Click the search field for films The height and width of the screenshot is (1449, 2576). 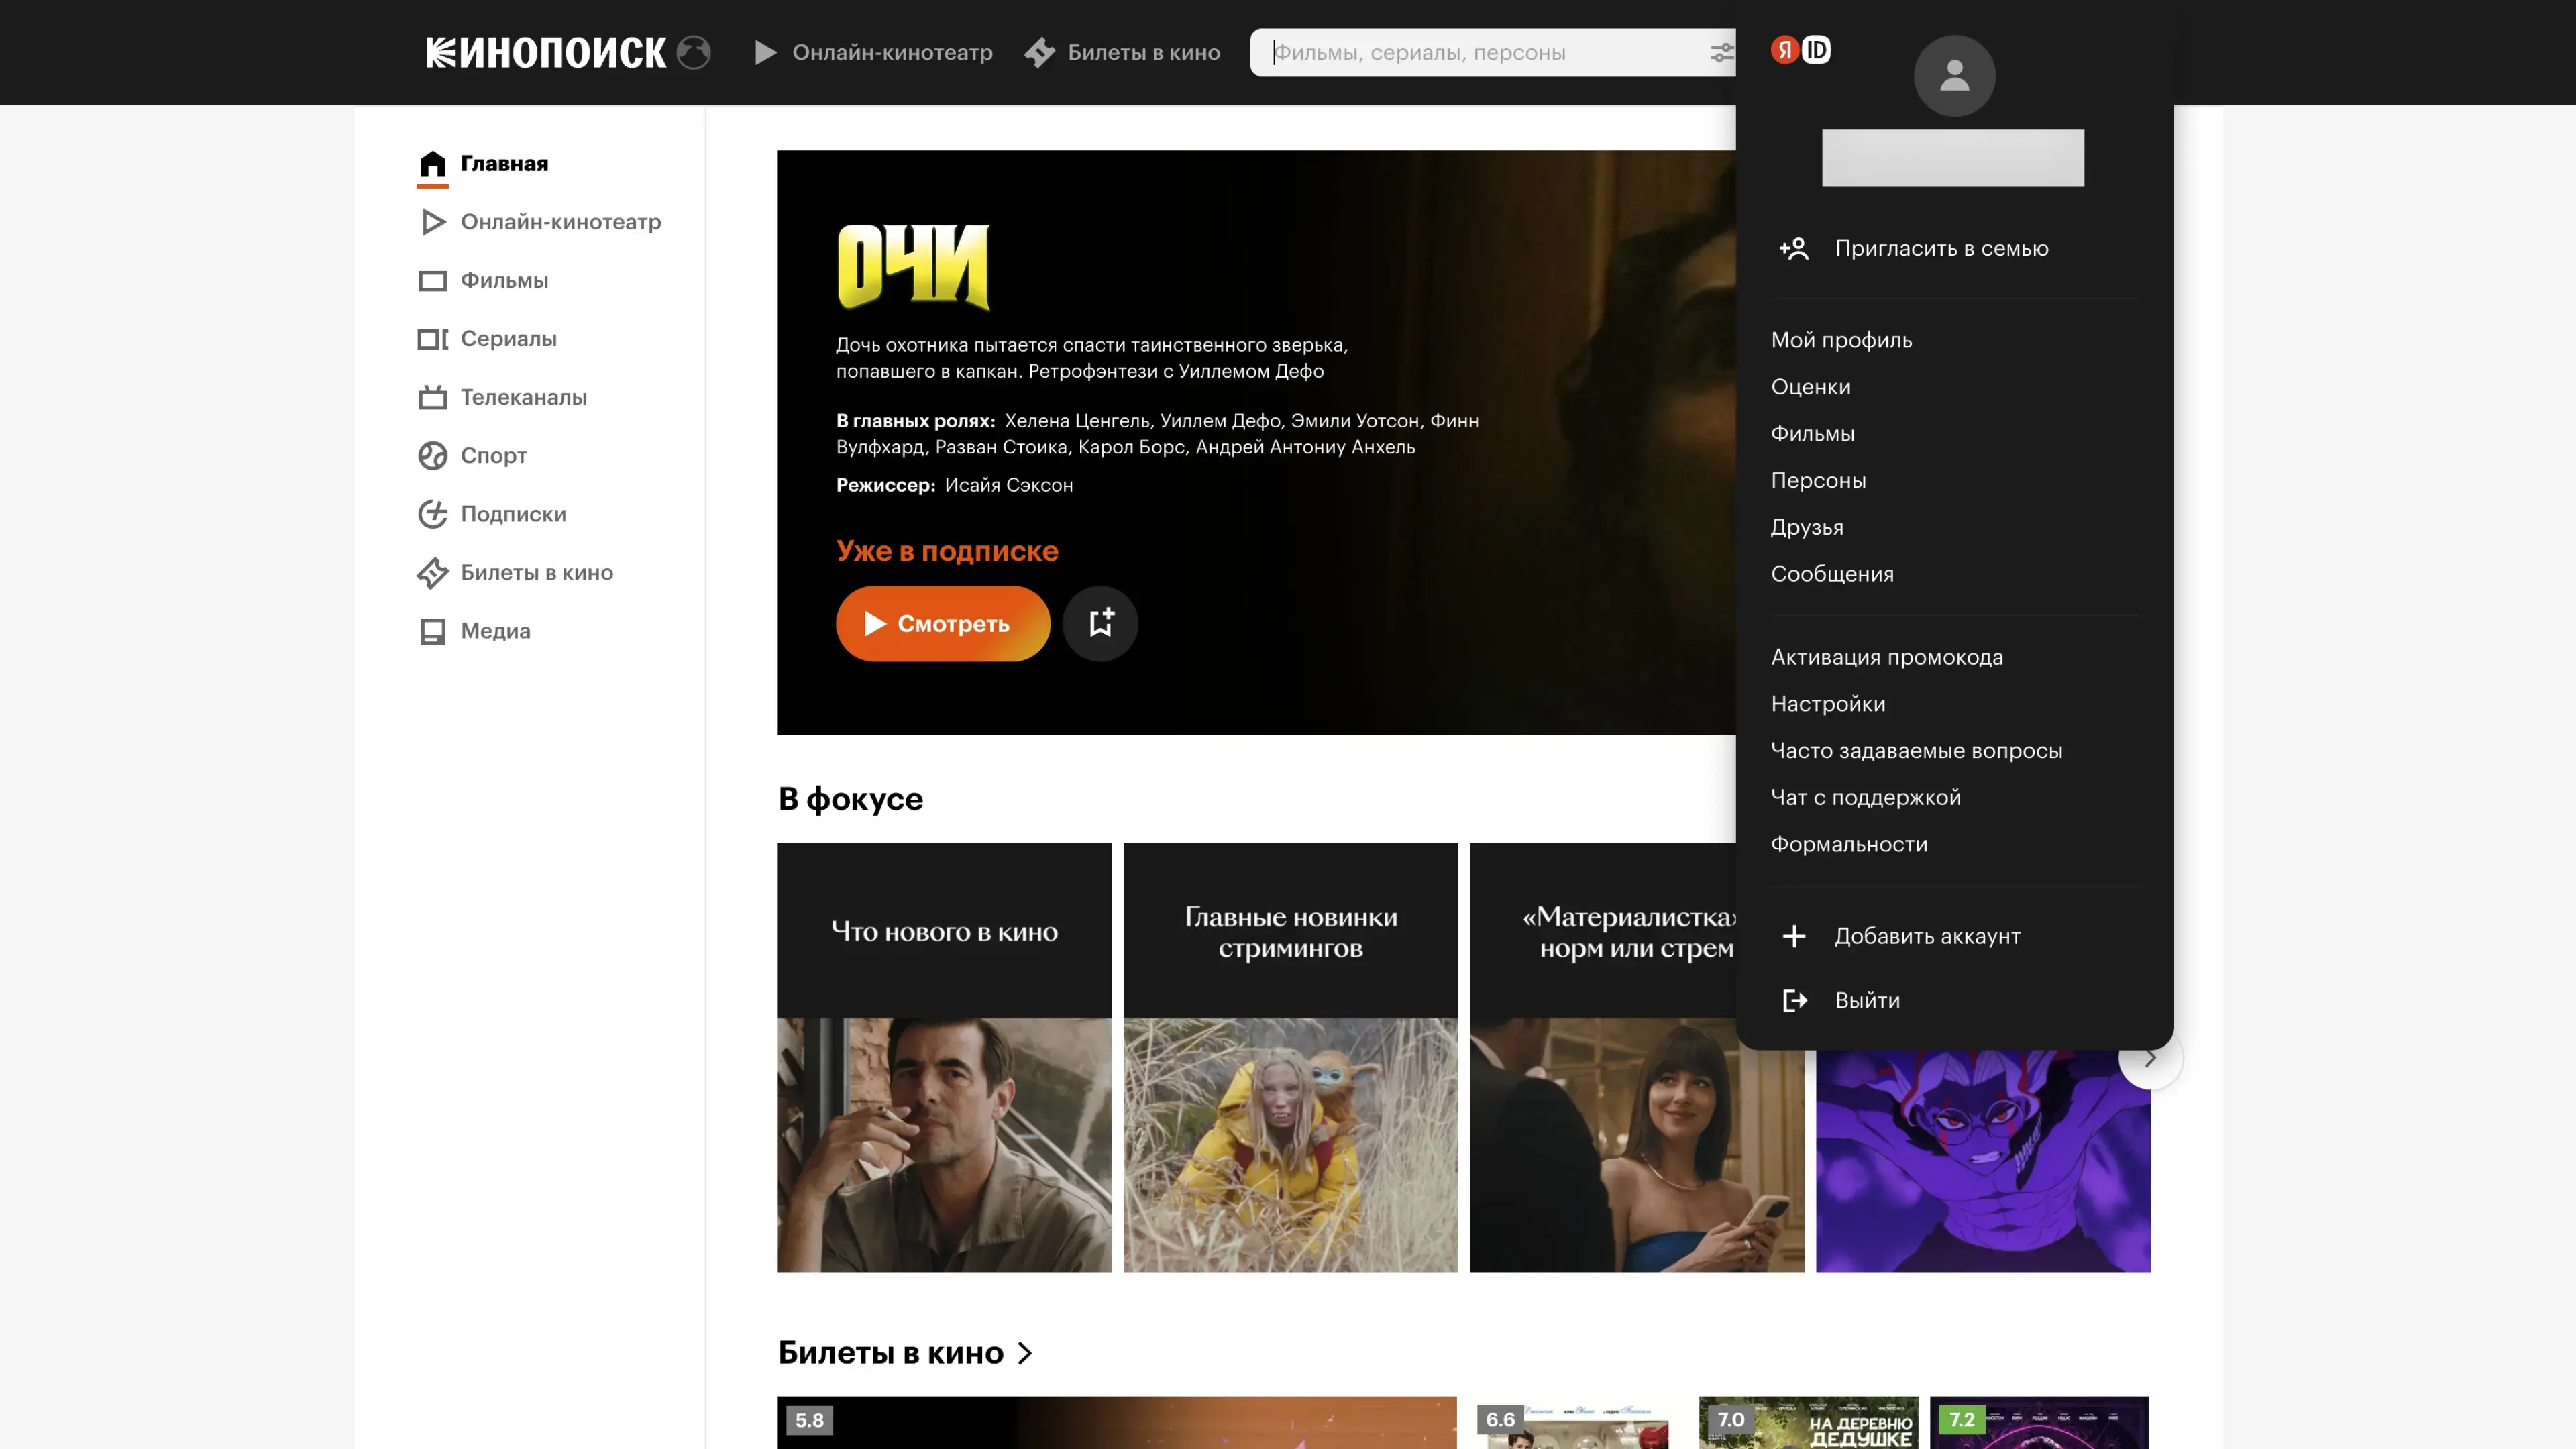click(1480, 52)
